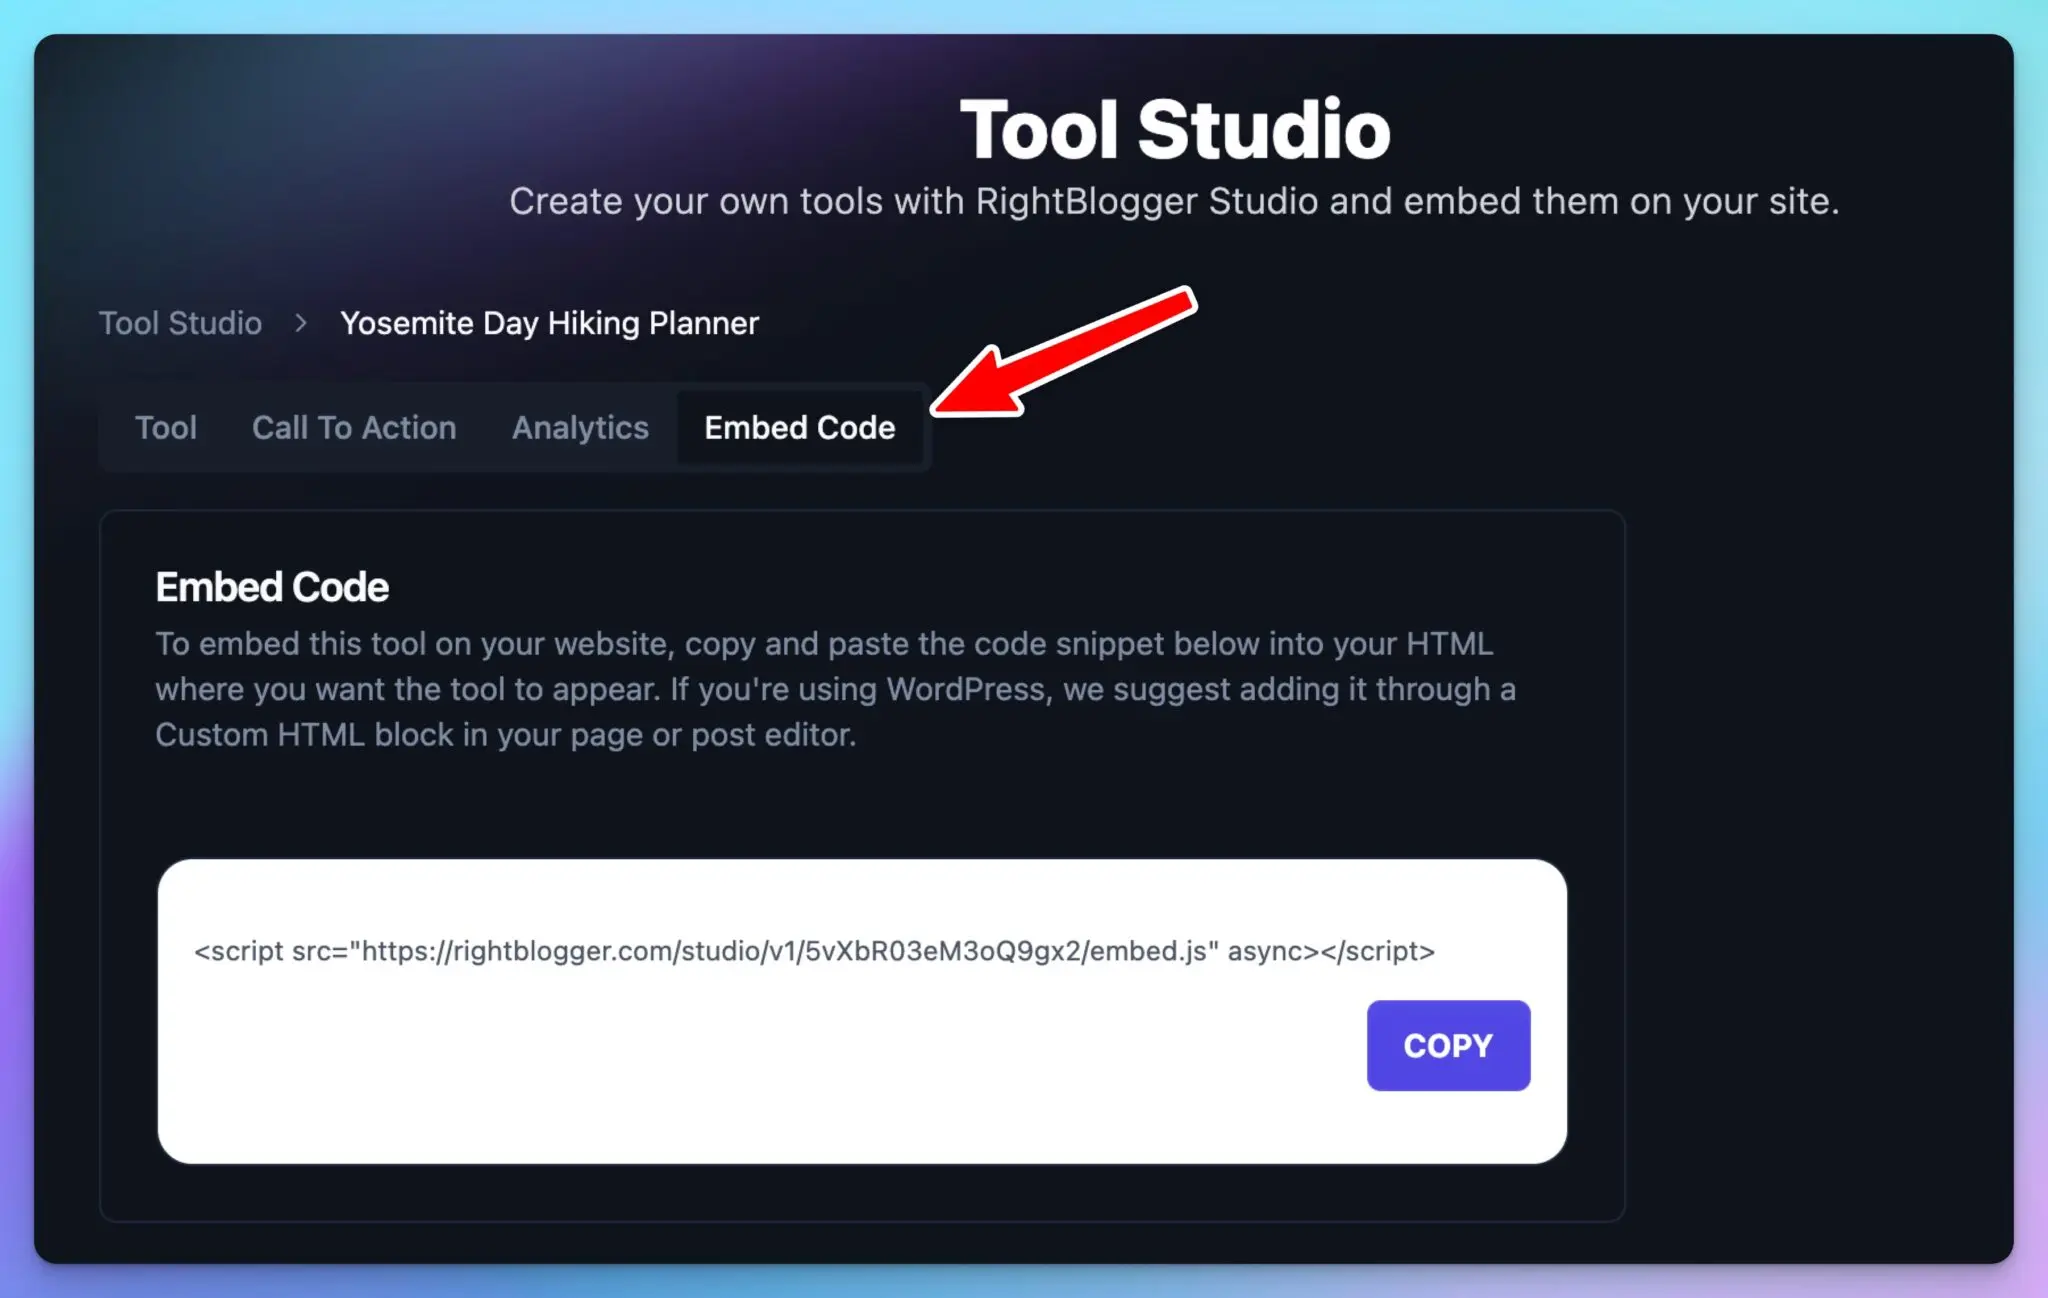The height and width of the screenshot is (1298, 2048).
Task: Switch to the Tool tab
Action: tap(166, 427)
